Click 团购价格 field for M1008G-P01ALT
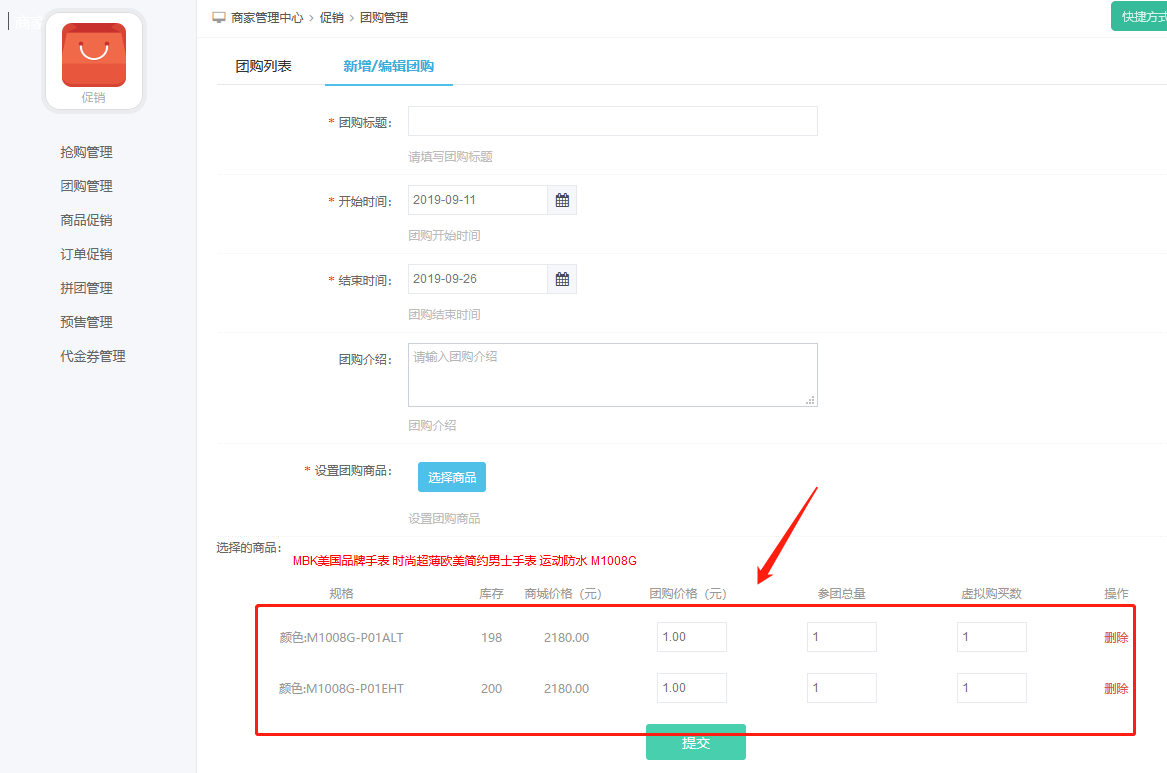Image resolution: width=1167 pixels, height=773 pixels. coord(691,637)
